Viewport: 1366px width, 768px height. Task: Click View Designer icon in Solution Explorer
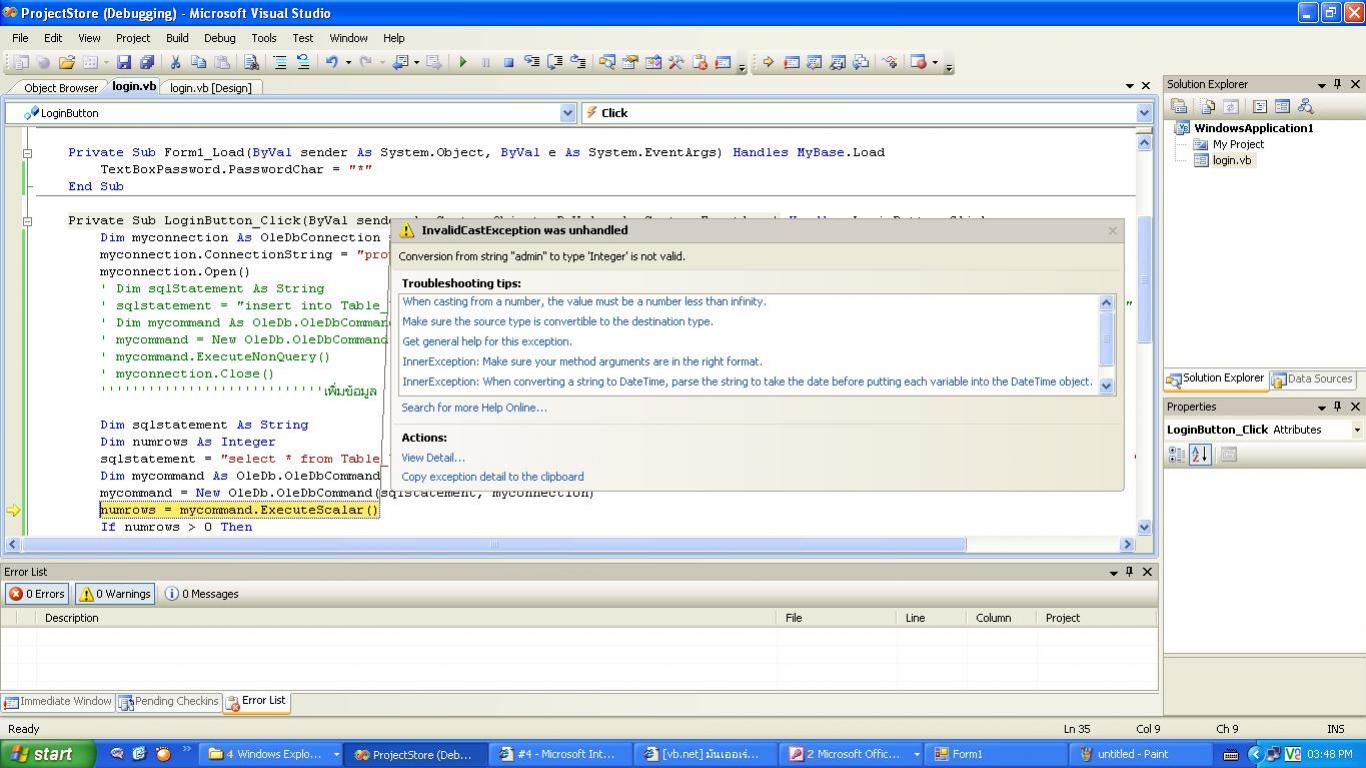click(1282, 106)
